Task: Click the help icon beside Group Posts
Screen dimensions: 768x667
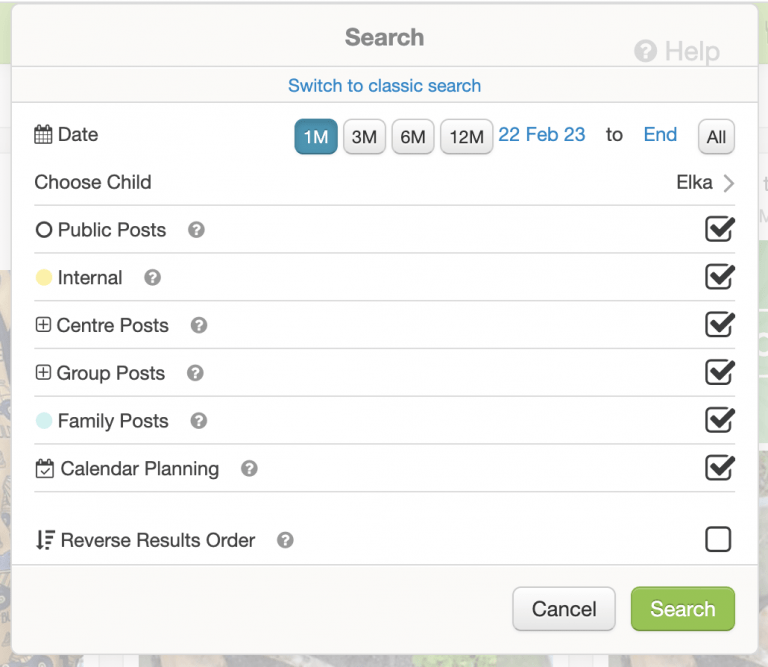Action: click(x=195, y=373)
